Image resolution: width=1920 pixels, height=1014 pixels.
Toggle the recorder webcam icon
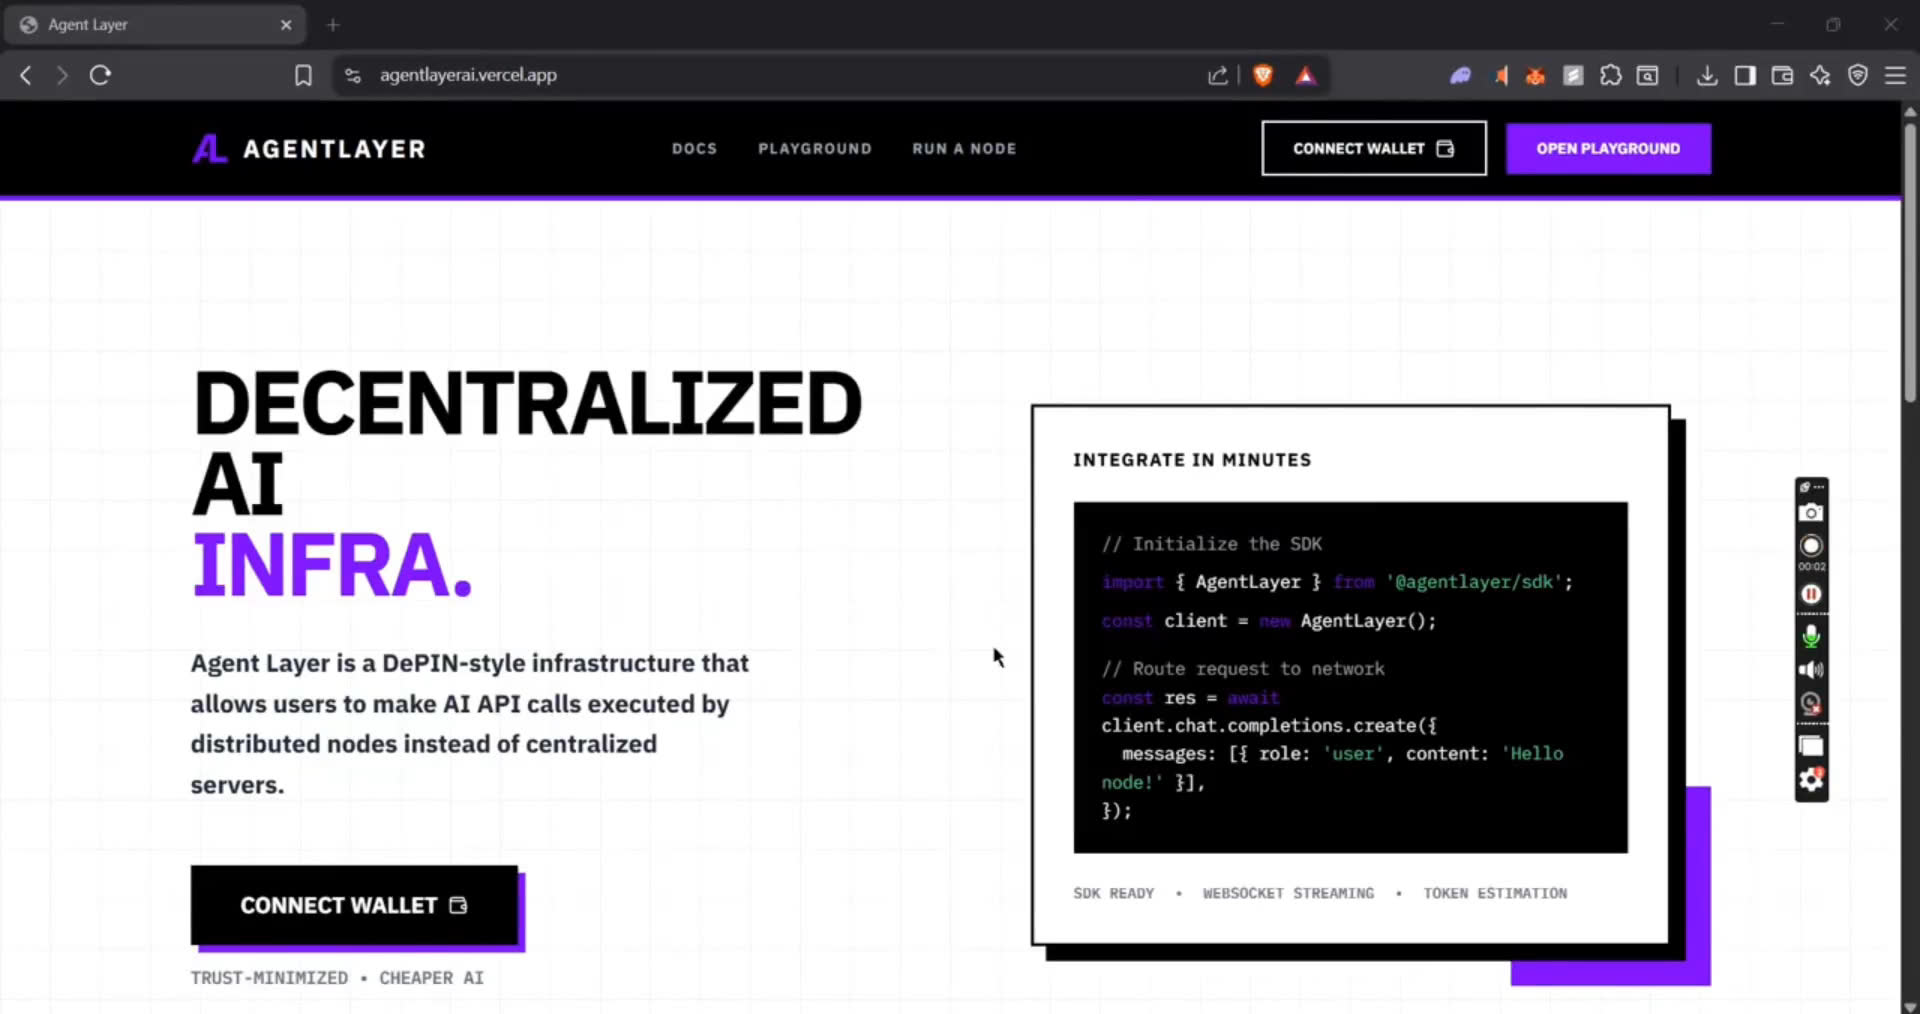[1811, 703]
